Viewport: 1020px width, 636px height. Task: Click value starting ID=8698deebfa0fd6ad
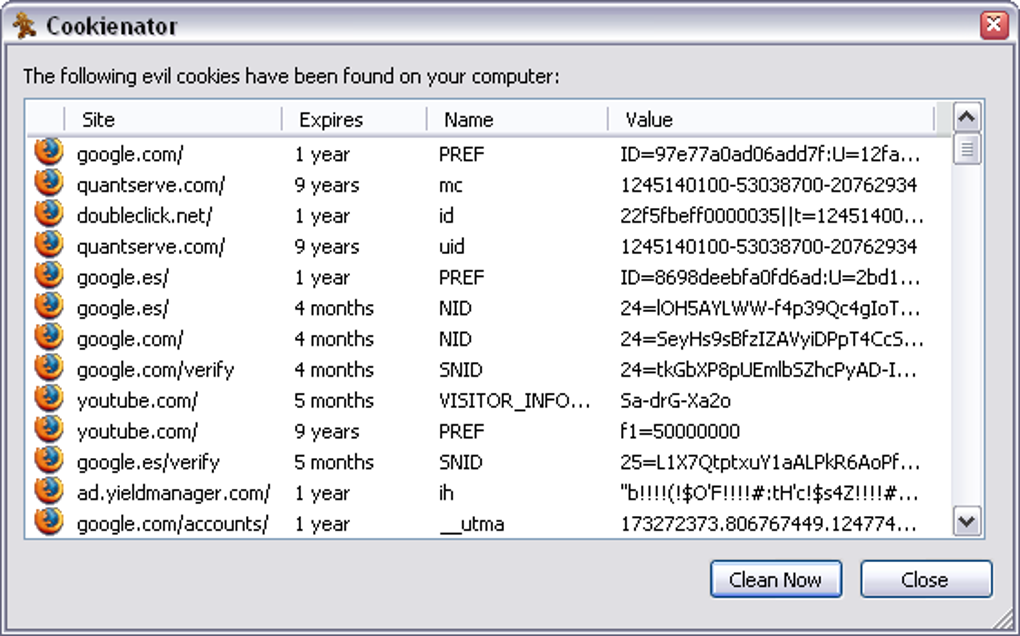(770, 278)
